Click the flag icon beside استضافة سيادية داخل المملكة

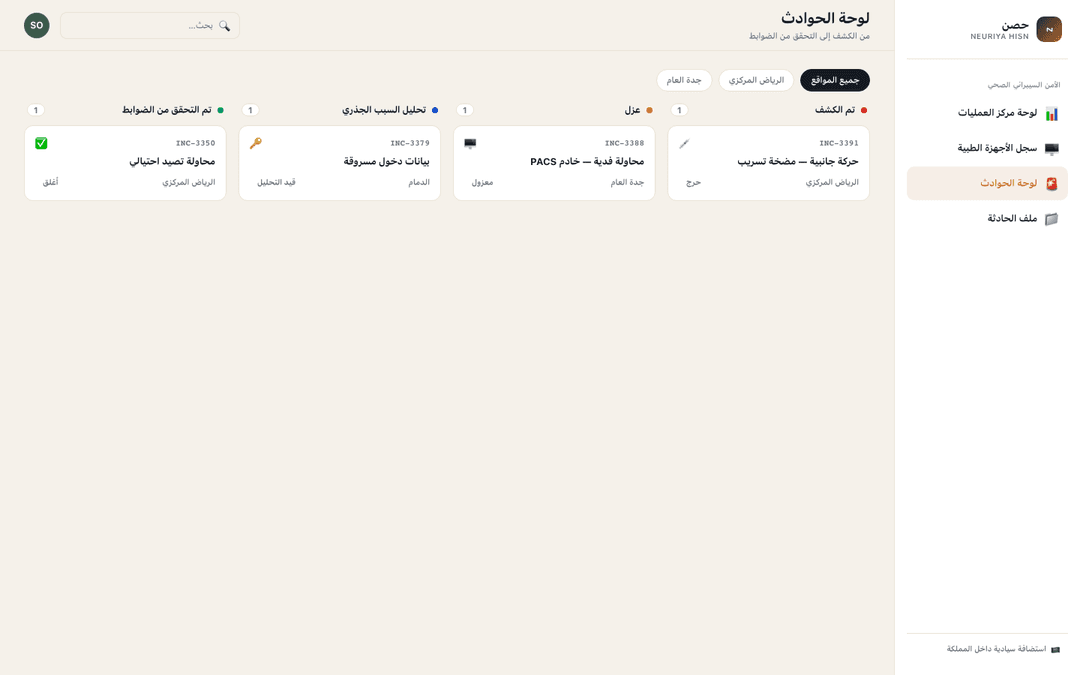pos(1055,650)
